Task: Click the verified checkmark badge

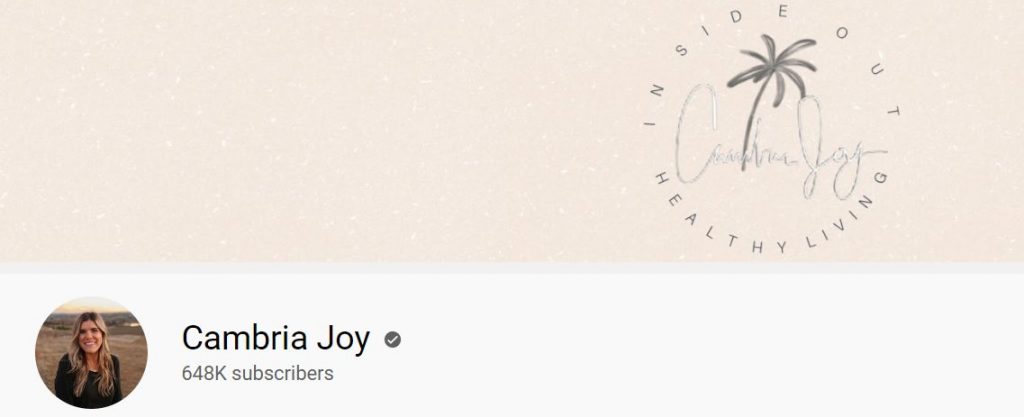Action: [392, 339]
